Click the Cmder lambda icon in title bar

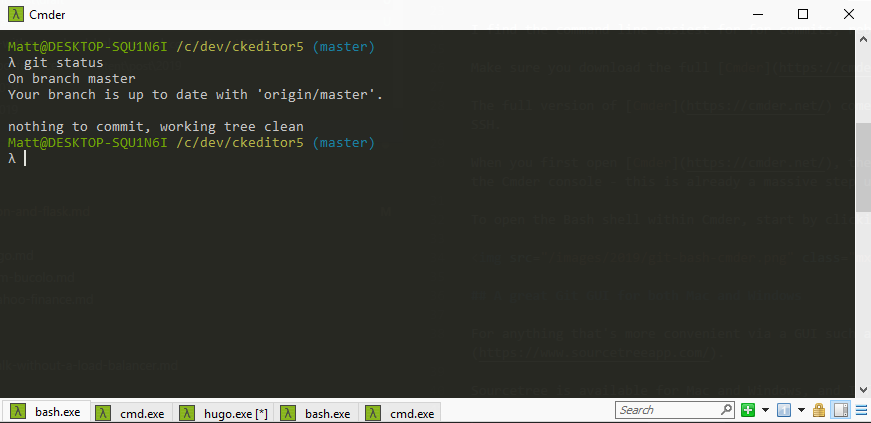point(16,14)
